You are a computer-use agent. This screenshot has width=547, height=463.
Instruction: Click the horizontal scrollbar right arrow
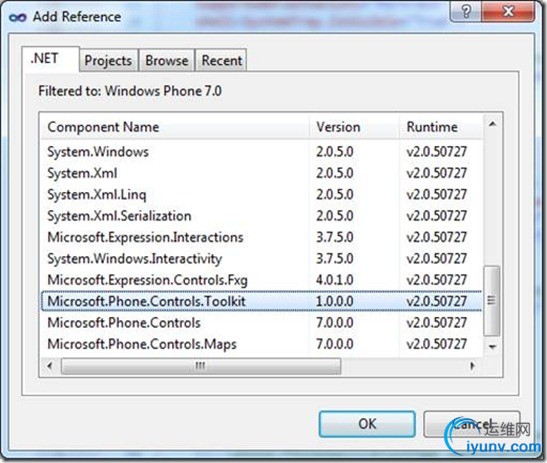pyautogui.click(x=472, y=366)
